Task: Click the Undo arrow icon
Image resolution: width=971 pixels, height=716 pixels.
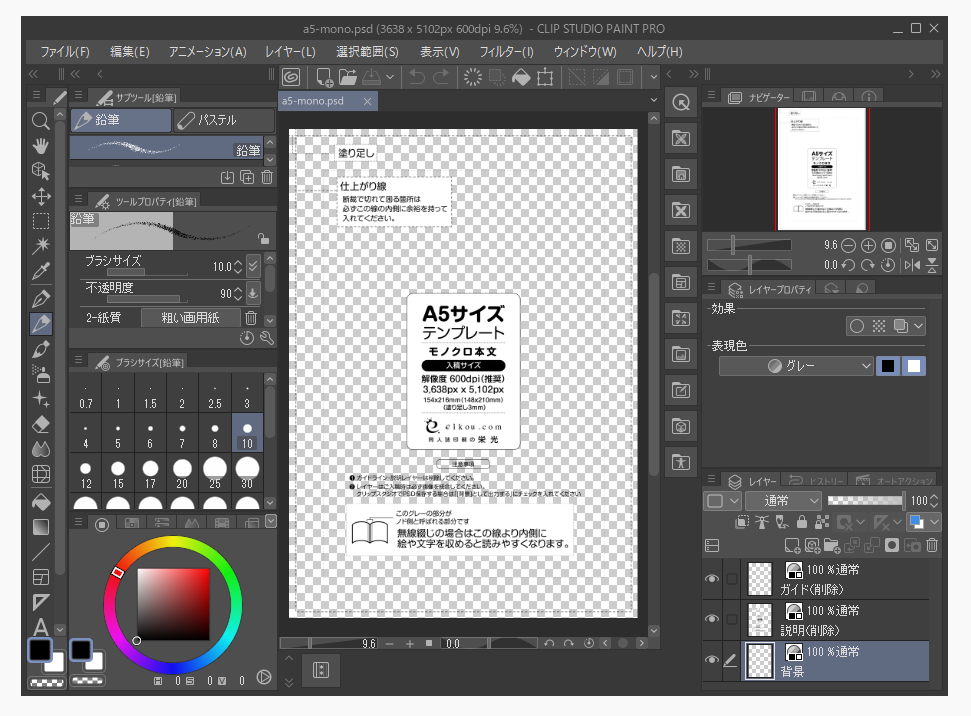Action: tap(417, 77)
